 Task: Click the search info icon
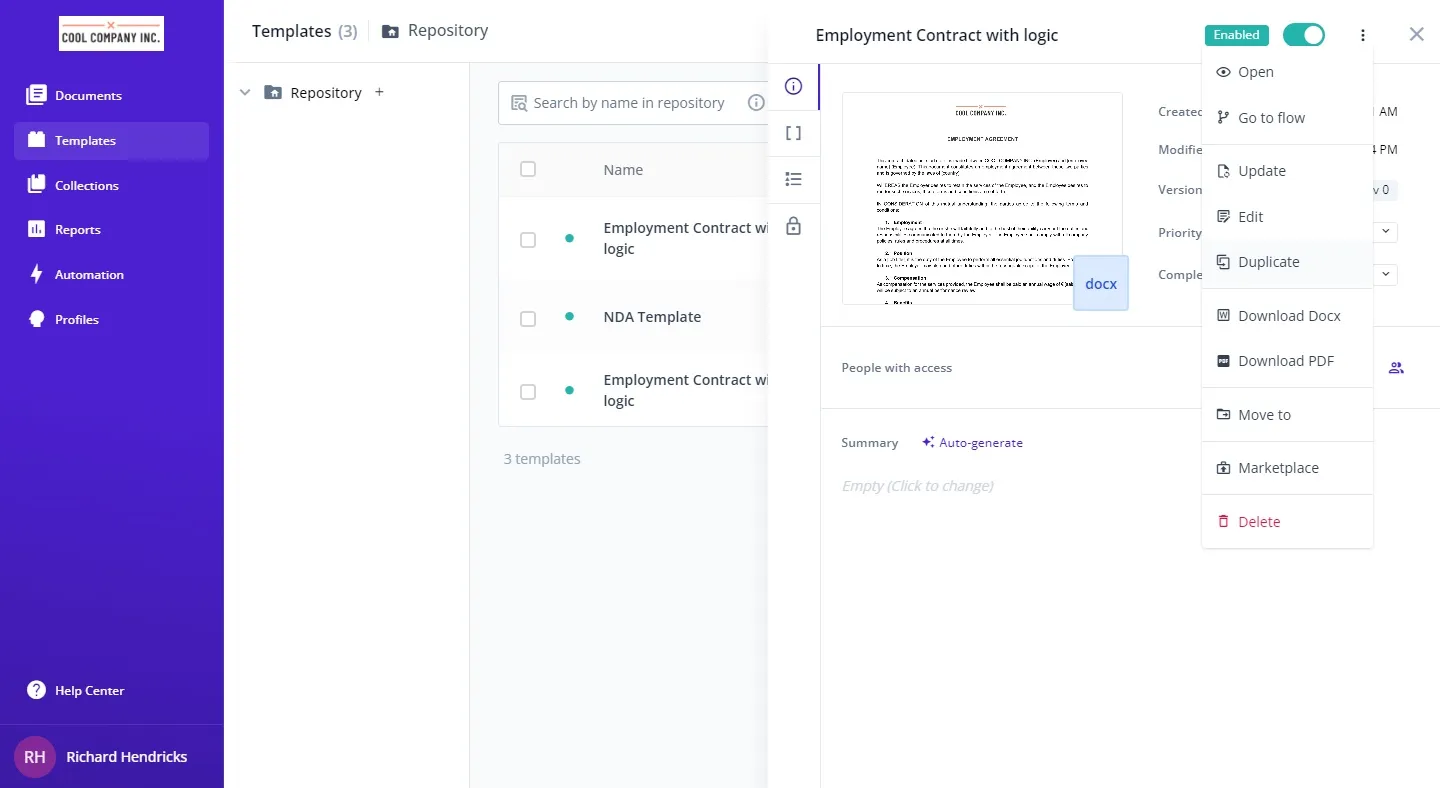pos(756,102)
